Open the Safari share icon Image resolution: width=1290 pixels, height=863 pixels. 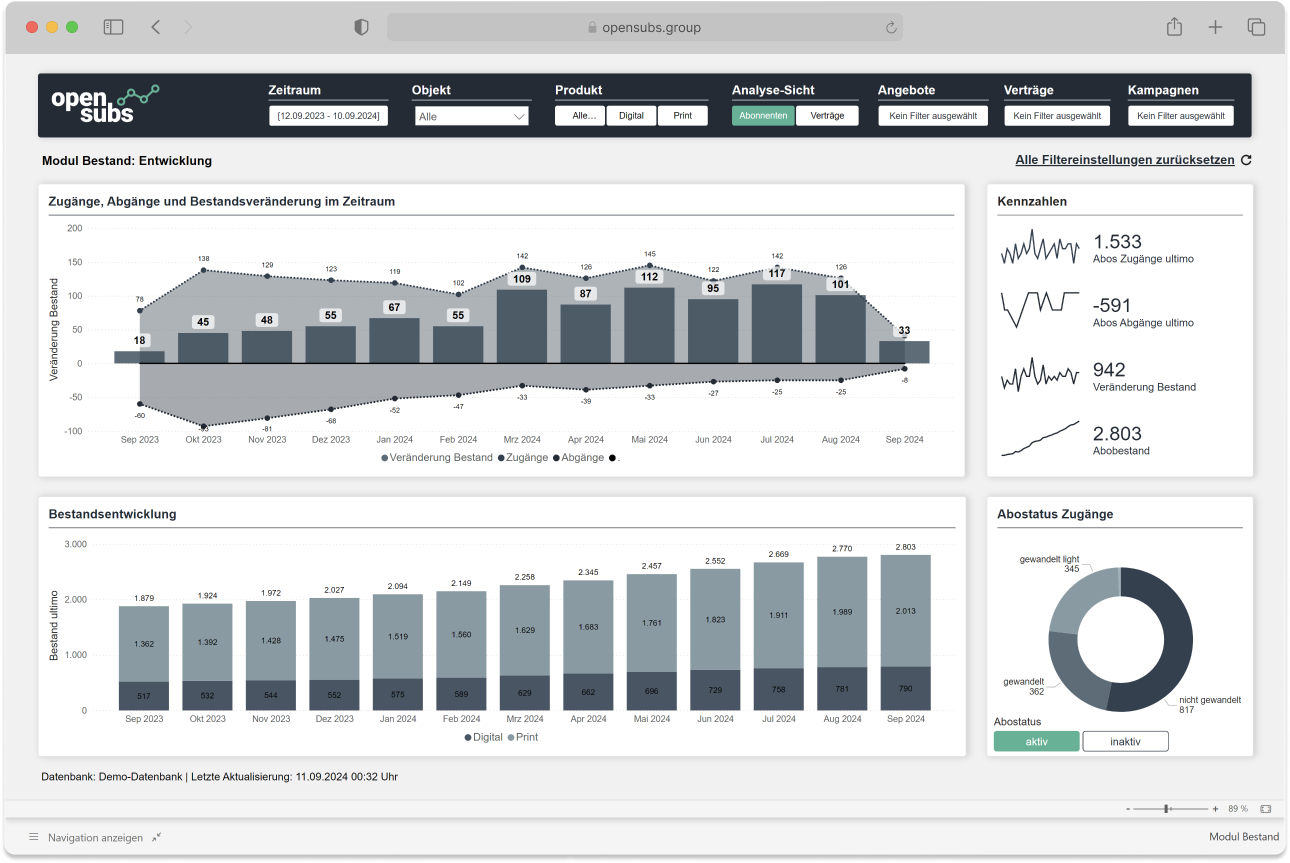[1174, 27]
